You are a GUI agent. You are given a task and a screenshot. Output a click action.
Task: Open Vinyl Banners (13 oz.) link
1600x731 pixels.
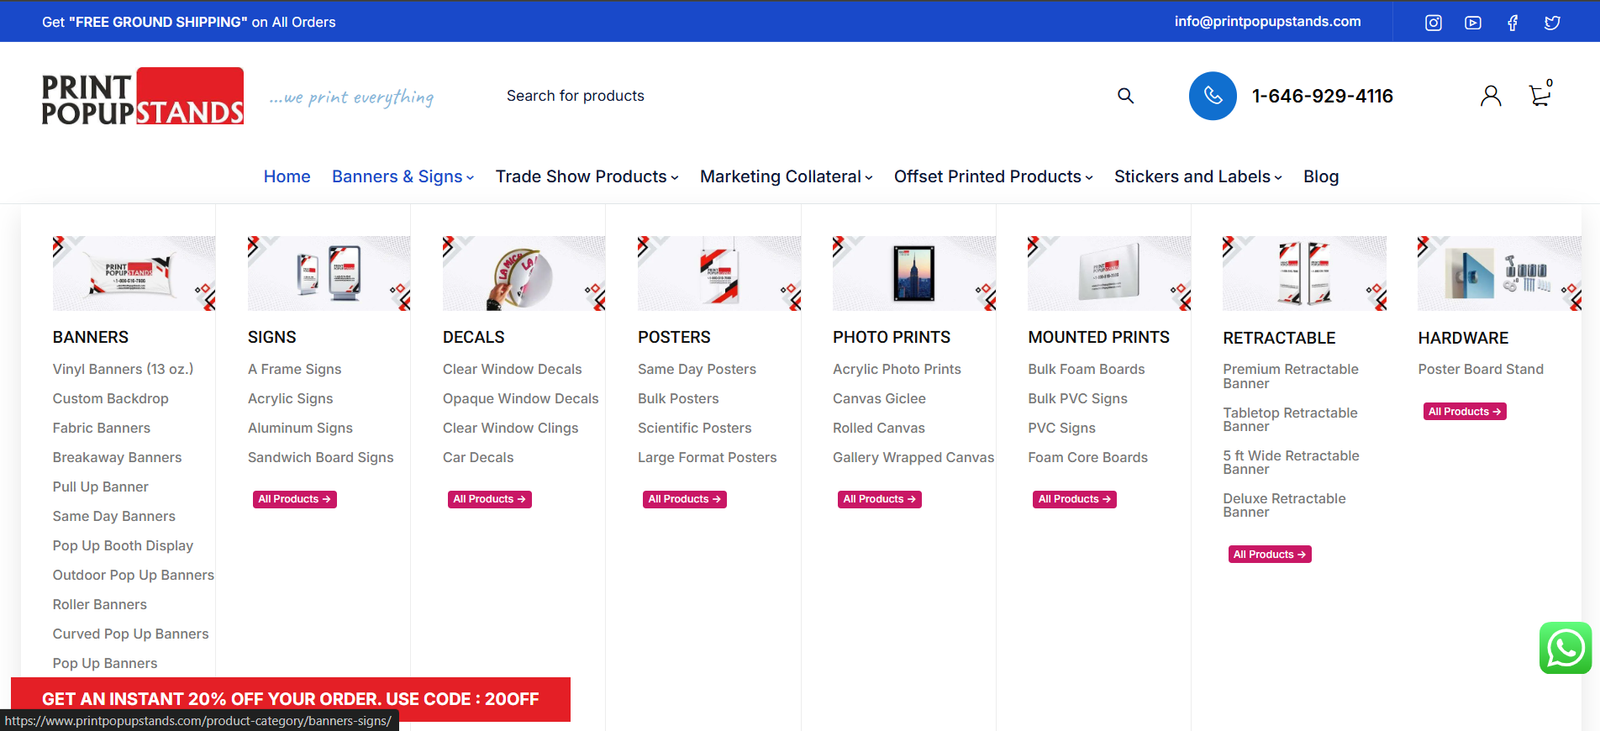pyautogui.click(x=123, y=369)
